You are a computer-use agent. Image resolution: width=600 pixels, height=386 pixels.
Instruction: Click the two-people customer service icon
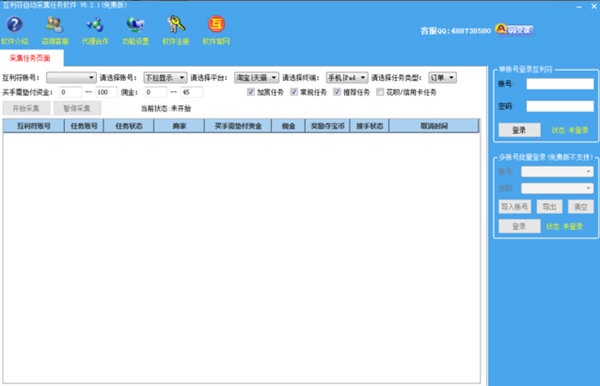pyautogui.click(x=55, y=25)
